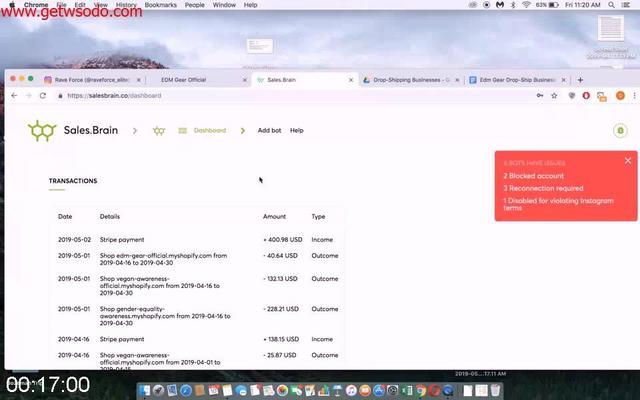Open the Window menu
The image size is (640, 400).
224,5
